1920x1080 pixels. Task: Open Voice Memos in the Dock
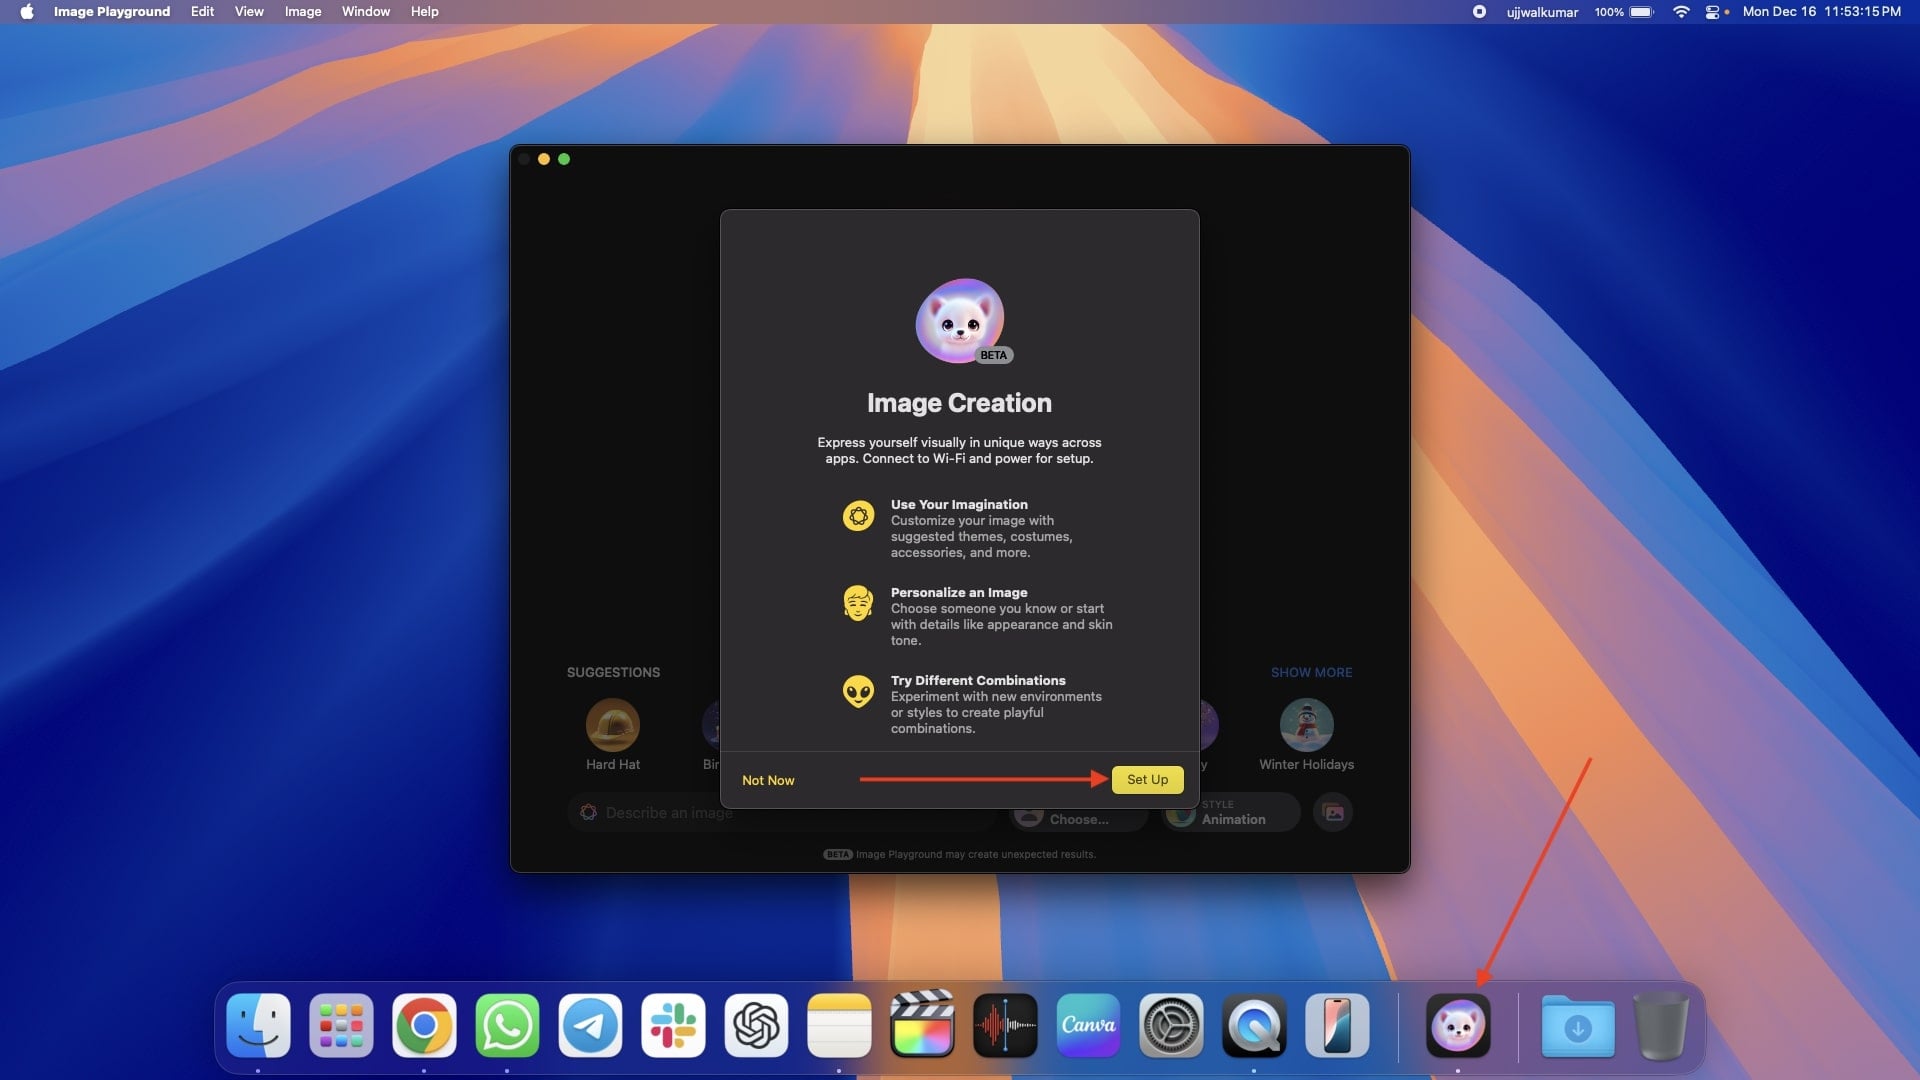point(1005,1026)
